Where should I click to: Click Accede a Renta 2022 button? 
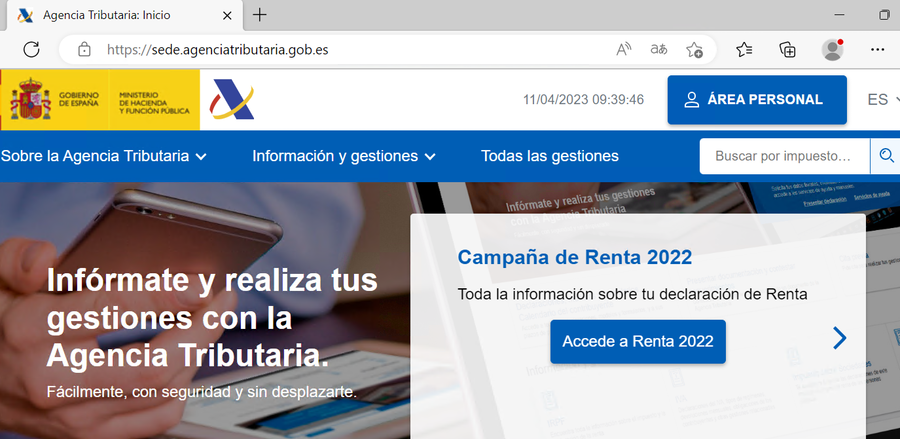(x=638, y=341)
